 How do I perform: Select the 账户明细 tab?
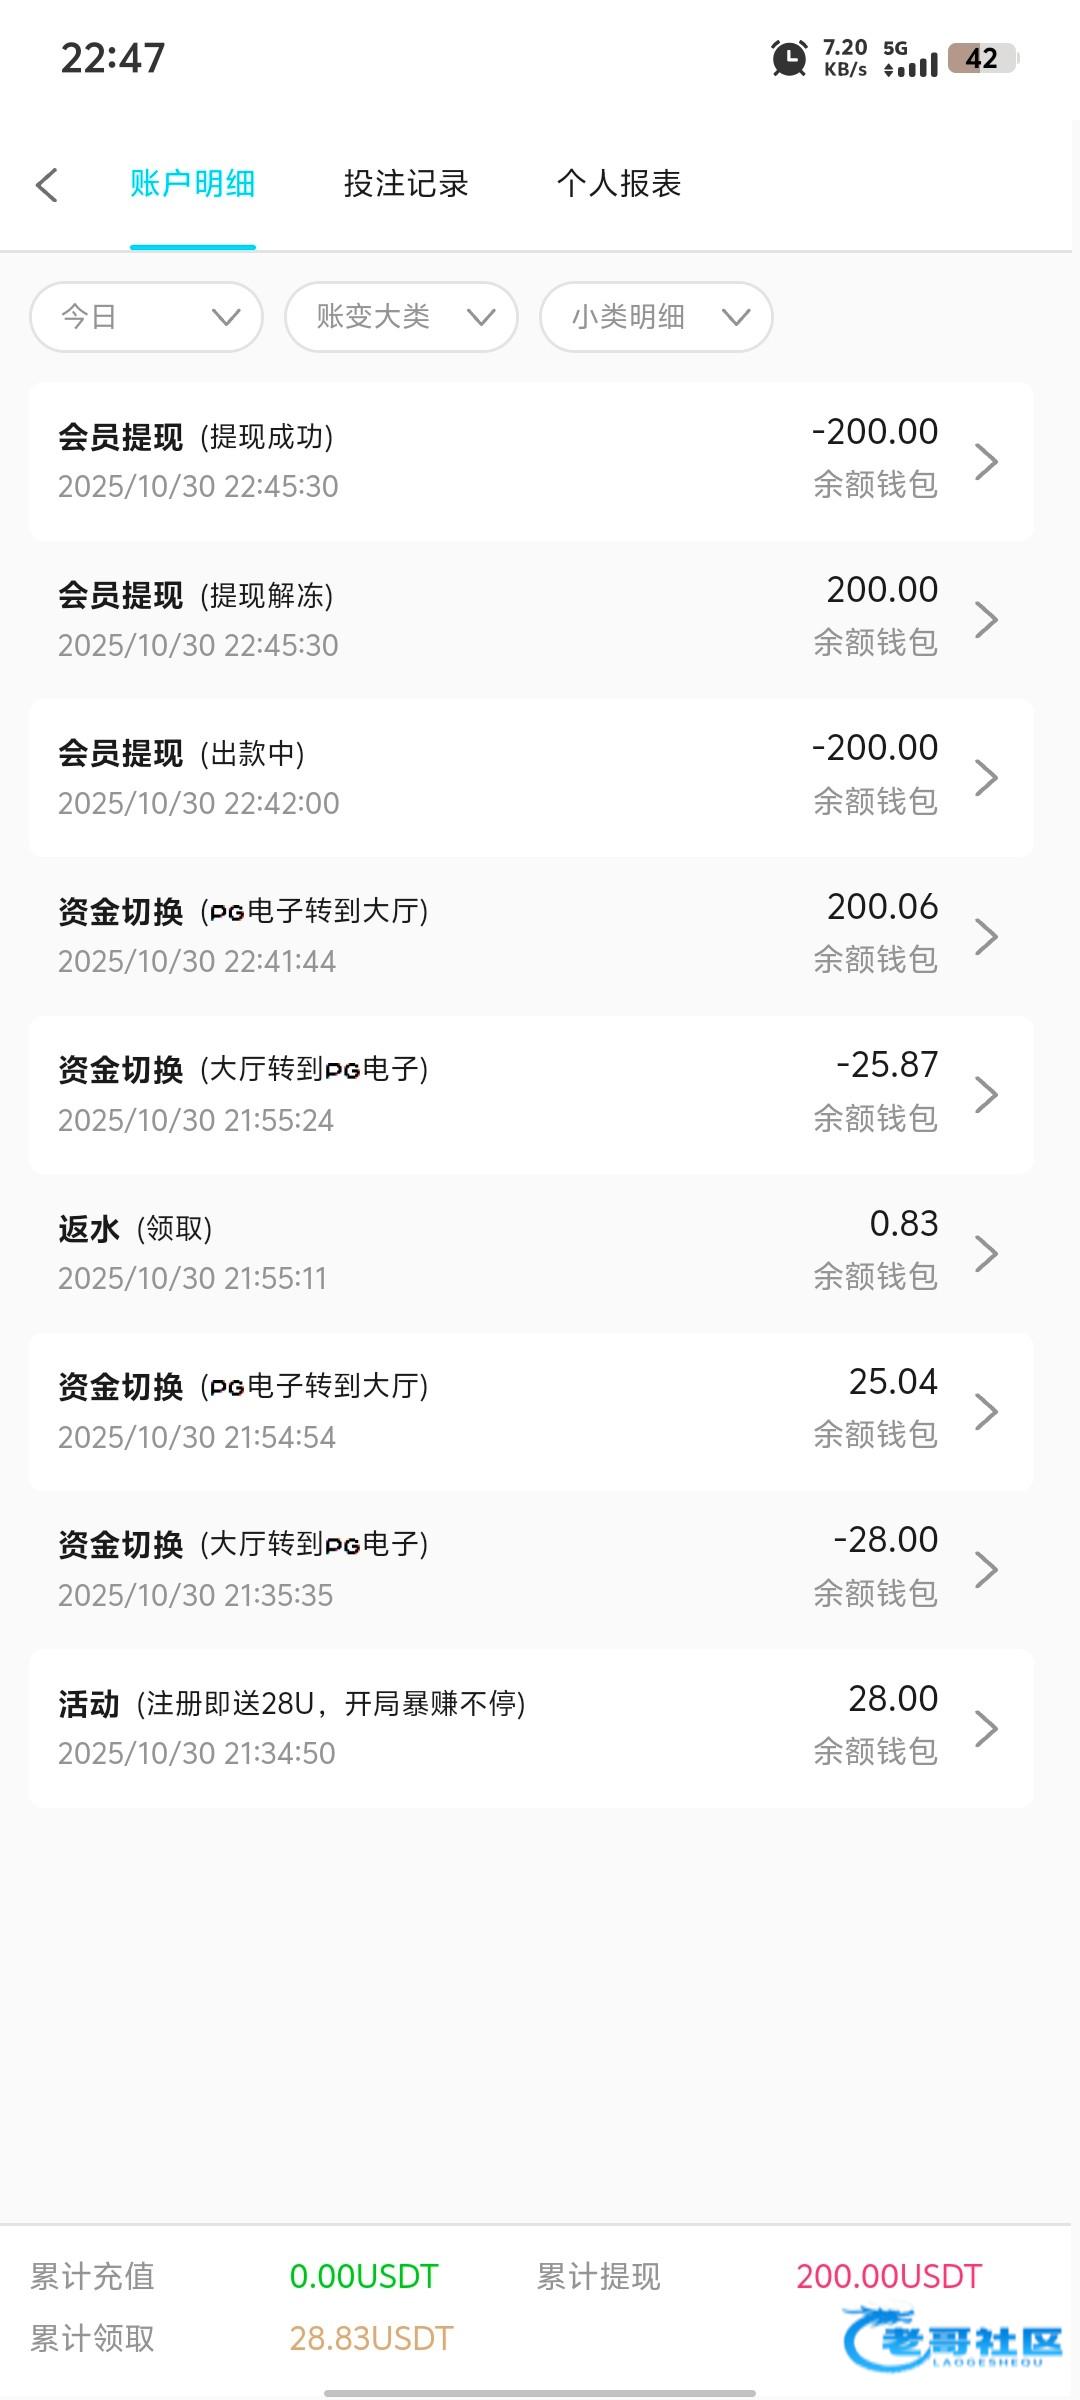pos(193,184)
